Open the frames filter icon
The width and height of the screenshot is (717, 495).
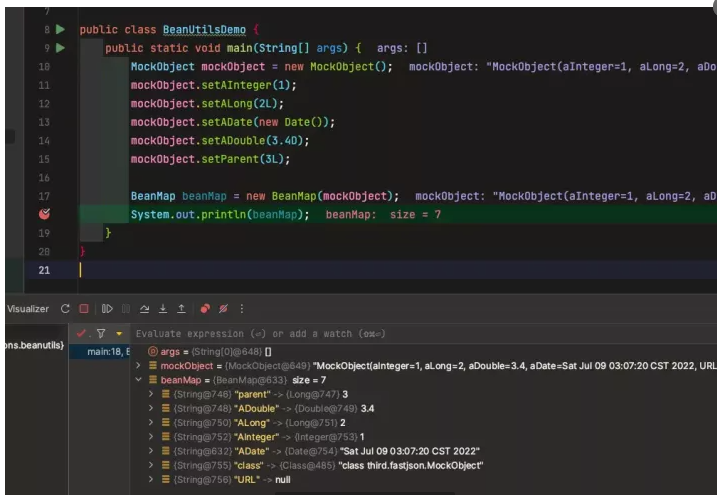pyautogui.click(x=101, y=334)
